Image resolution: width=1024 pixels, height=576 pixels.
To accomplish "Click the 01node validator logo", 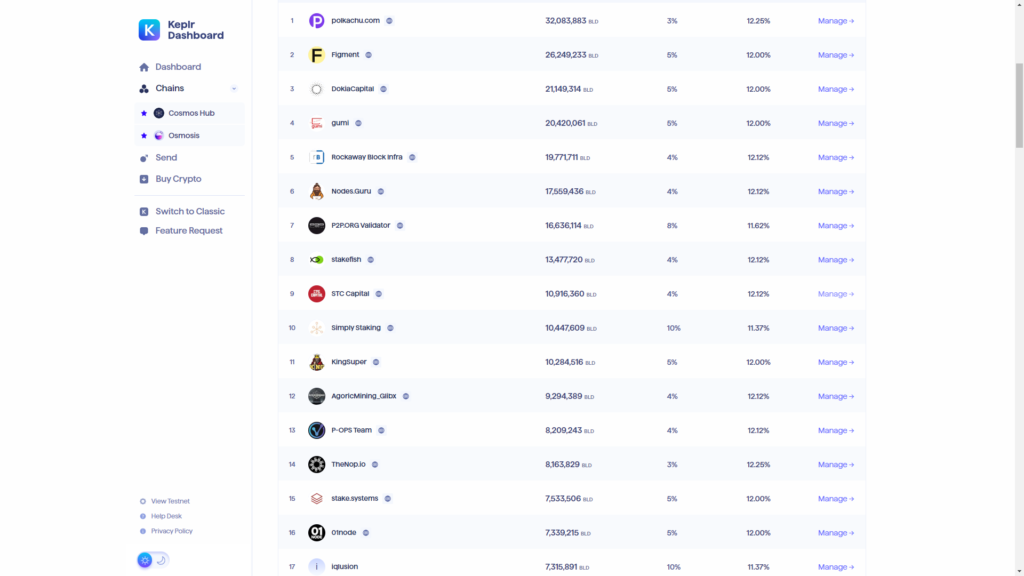I will 316,533.
